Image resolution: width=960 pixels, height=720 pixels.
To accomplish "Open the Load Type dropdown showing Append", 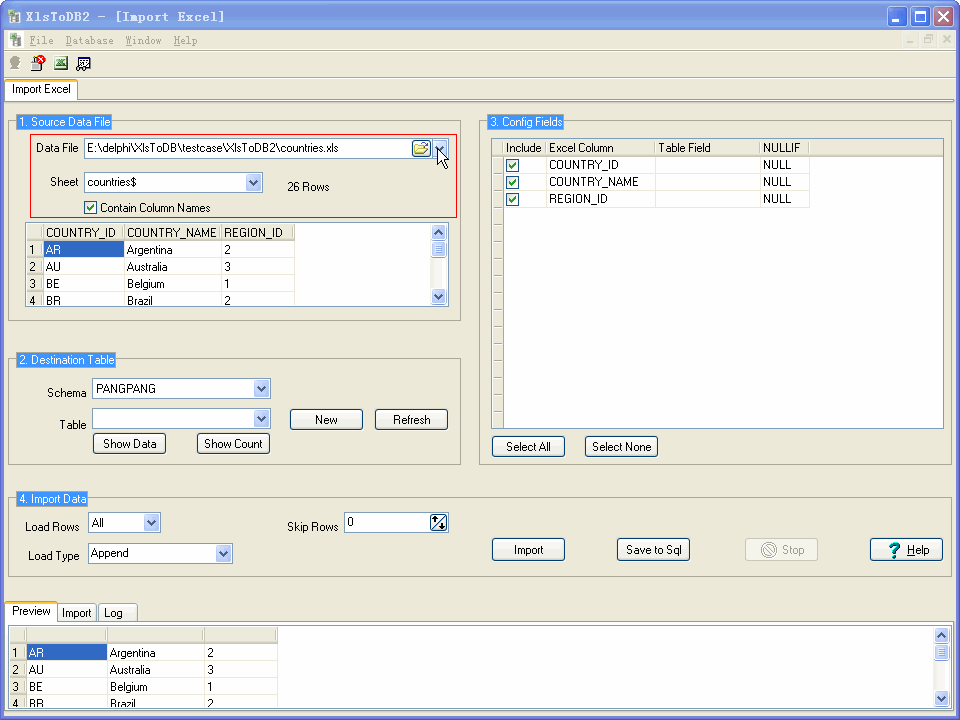I will coord(223,553).
